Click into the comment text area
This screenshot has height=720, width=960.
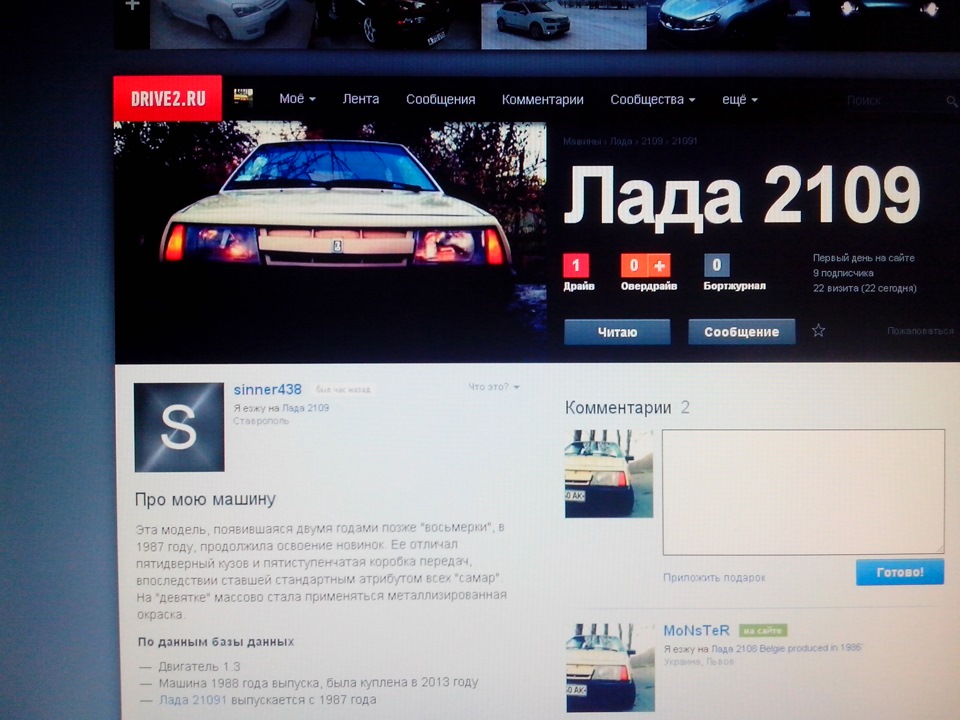[803, 492]
